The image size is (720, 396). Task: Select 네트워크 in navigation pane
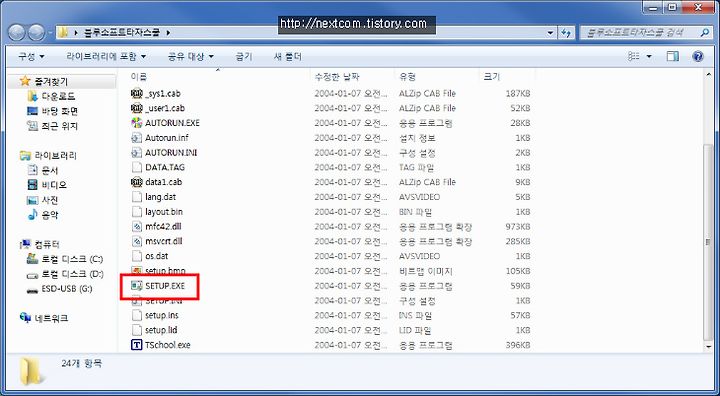51,318
